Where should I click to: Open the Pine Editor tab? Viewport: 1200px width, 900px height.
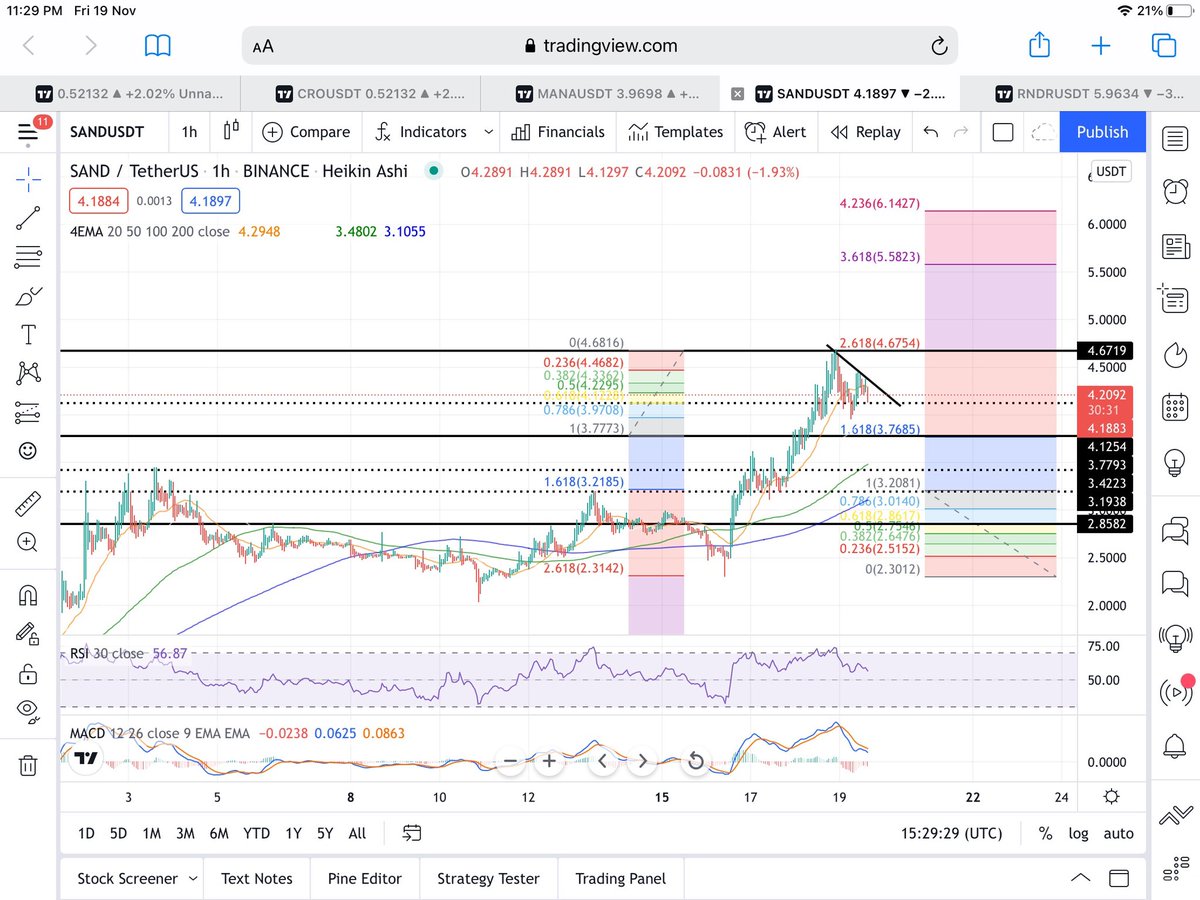click(365, 878)
